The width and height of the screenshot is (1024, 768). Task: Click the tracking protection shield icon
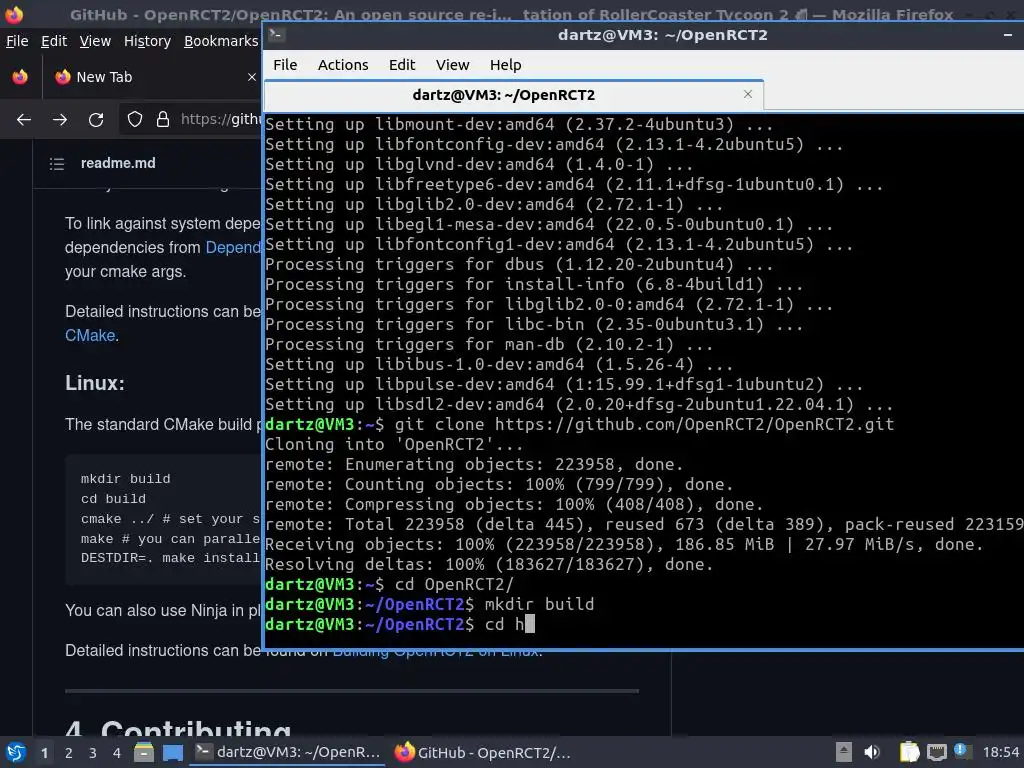[135, 120]
